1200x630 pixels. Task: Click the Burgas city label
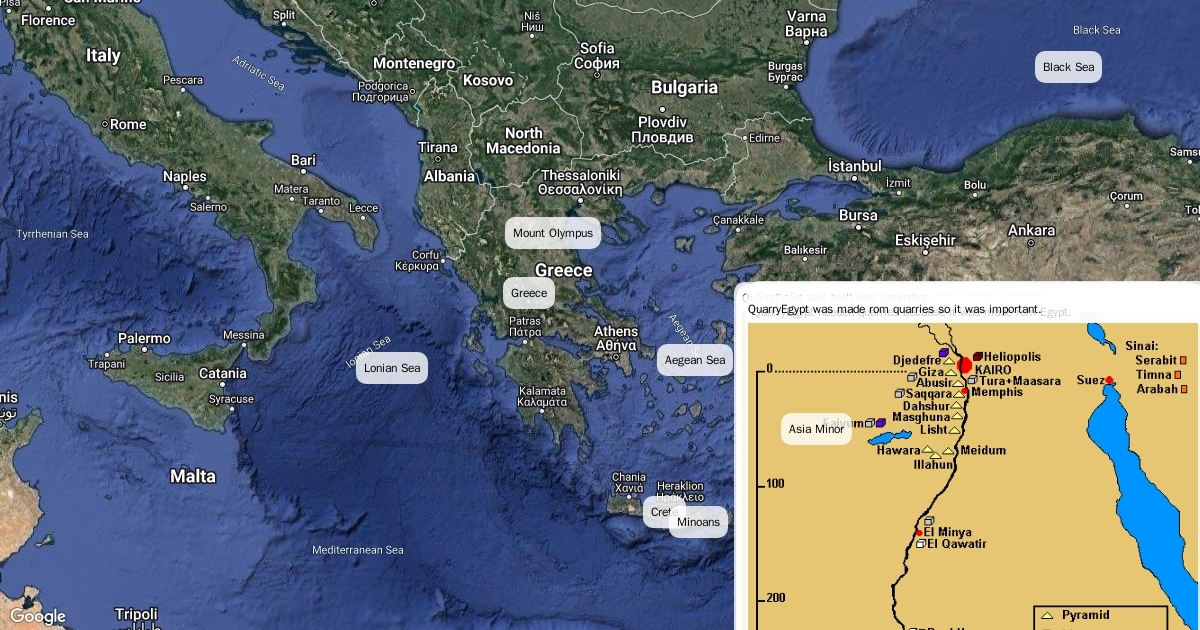(785, 71)
